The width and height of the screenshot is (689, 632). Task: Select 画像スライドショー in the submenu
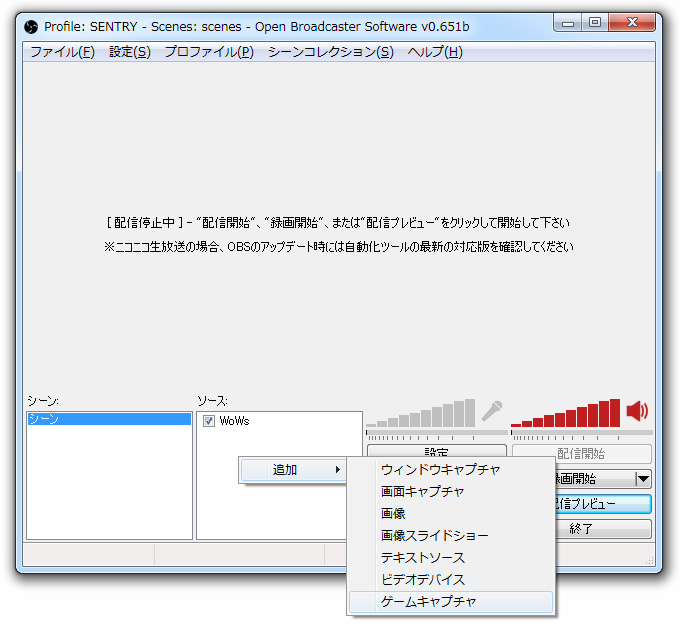[451, 535]
